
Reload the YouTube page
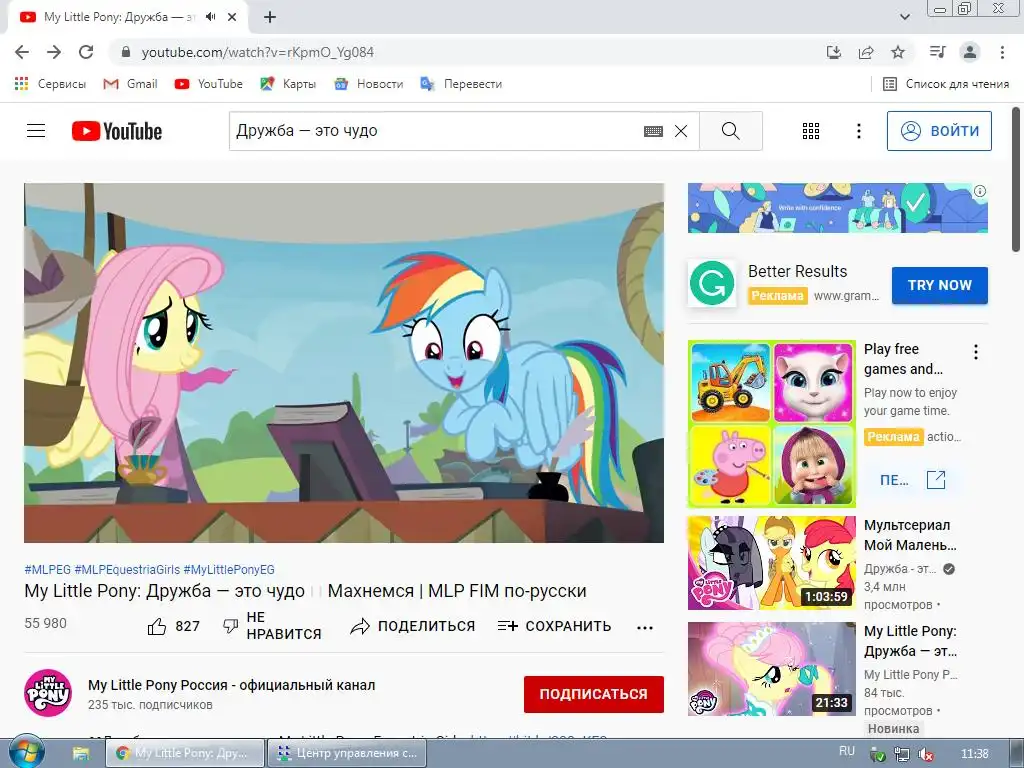pos(86,52)
